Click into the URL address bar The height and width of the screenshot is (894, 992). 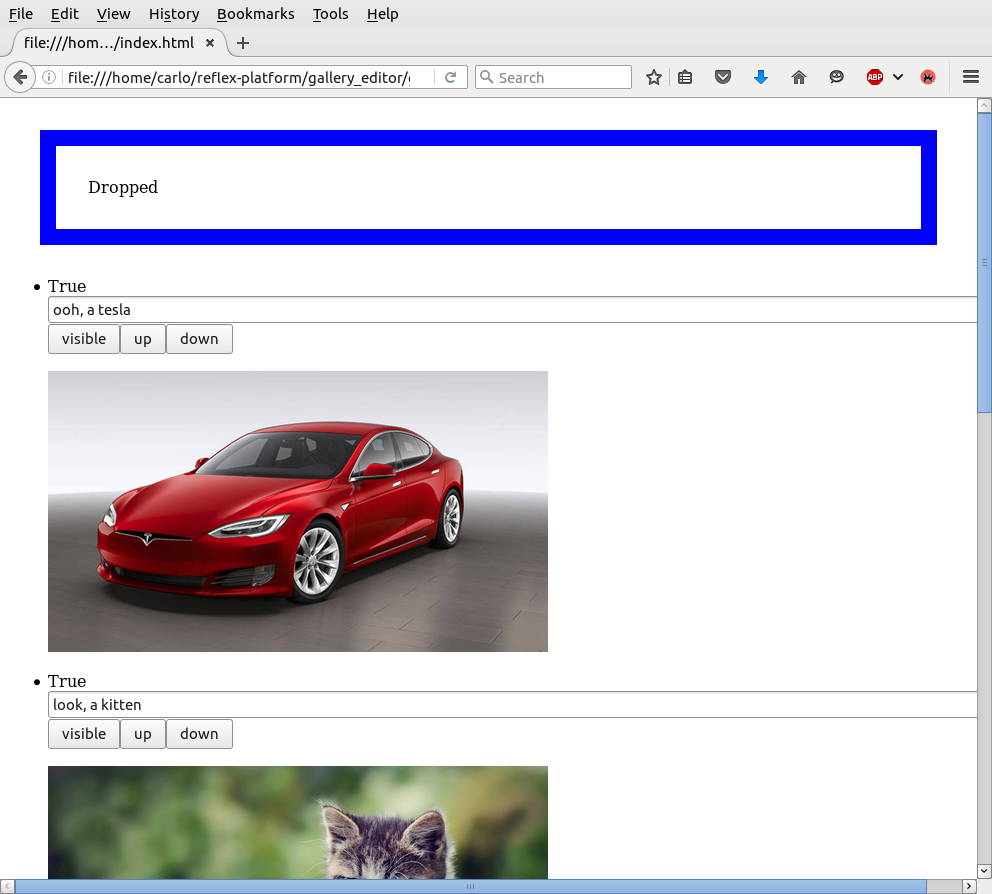point(239,77)
